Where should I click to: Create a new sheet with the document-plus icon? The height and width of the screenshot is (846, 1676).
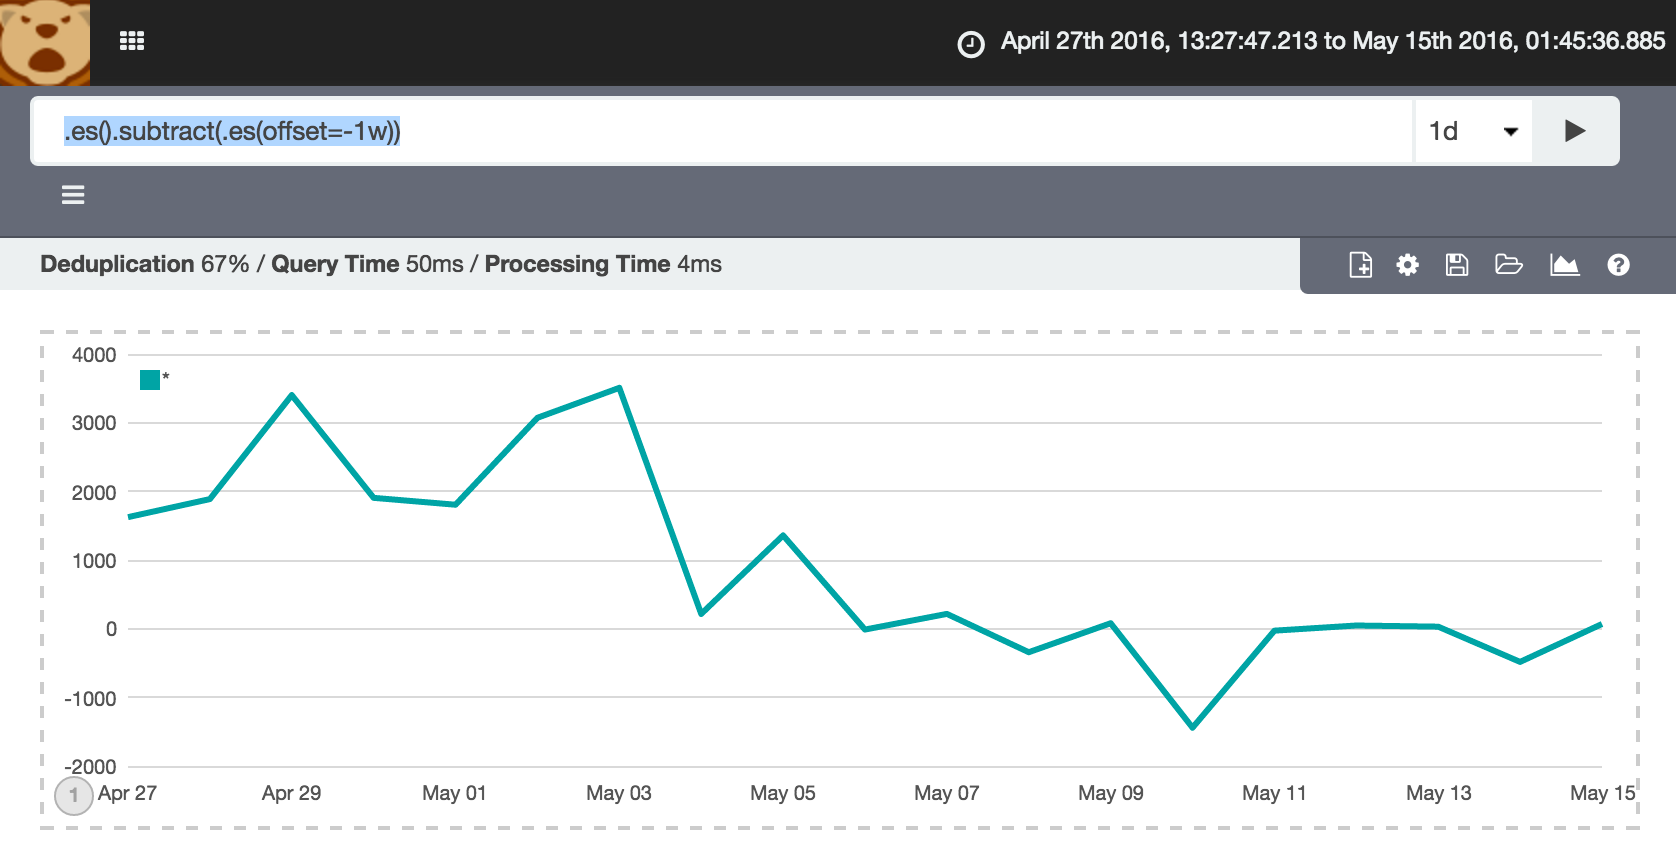coord(1360,265)
